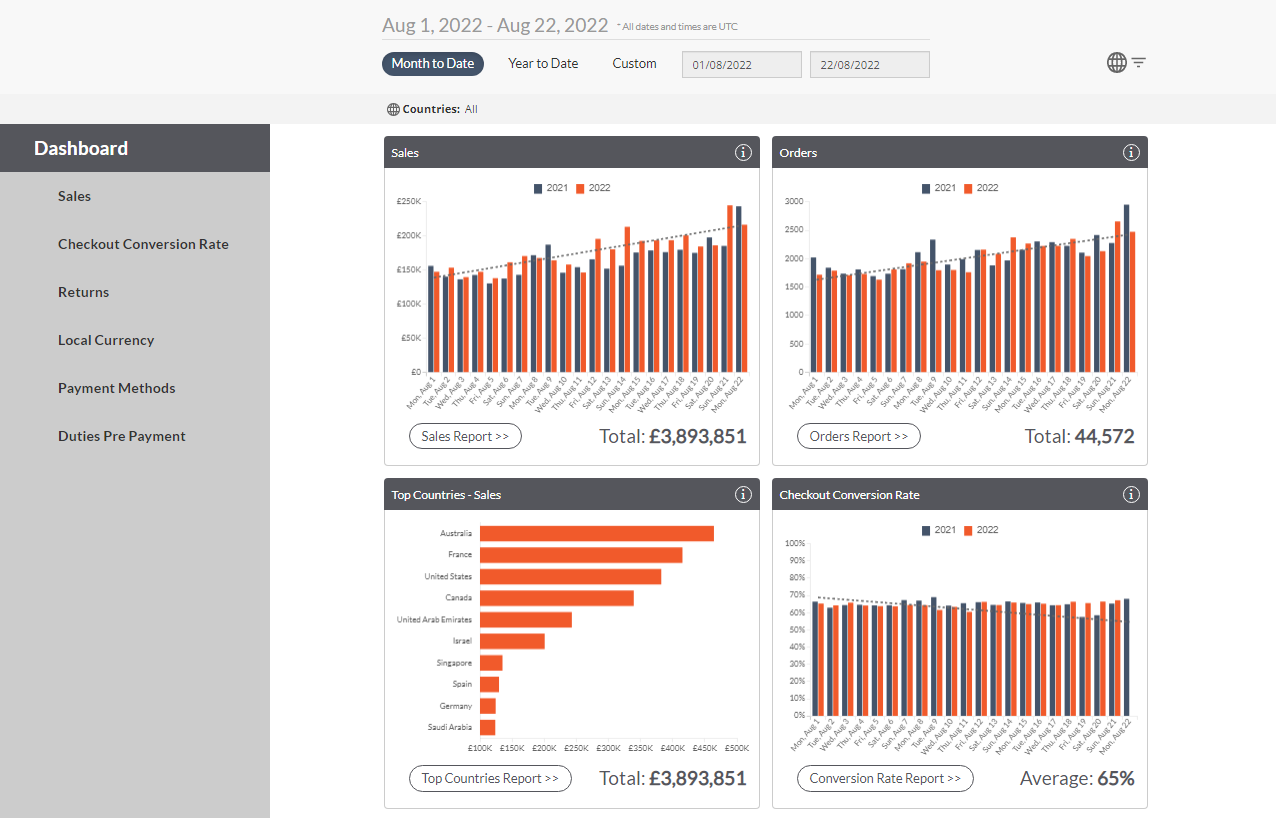This screenshot has width=1276, height=818.
Task: Click the United Arab Emirates sales bar
Action: [x=526, y=619]
